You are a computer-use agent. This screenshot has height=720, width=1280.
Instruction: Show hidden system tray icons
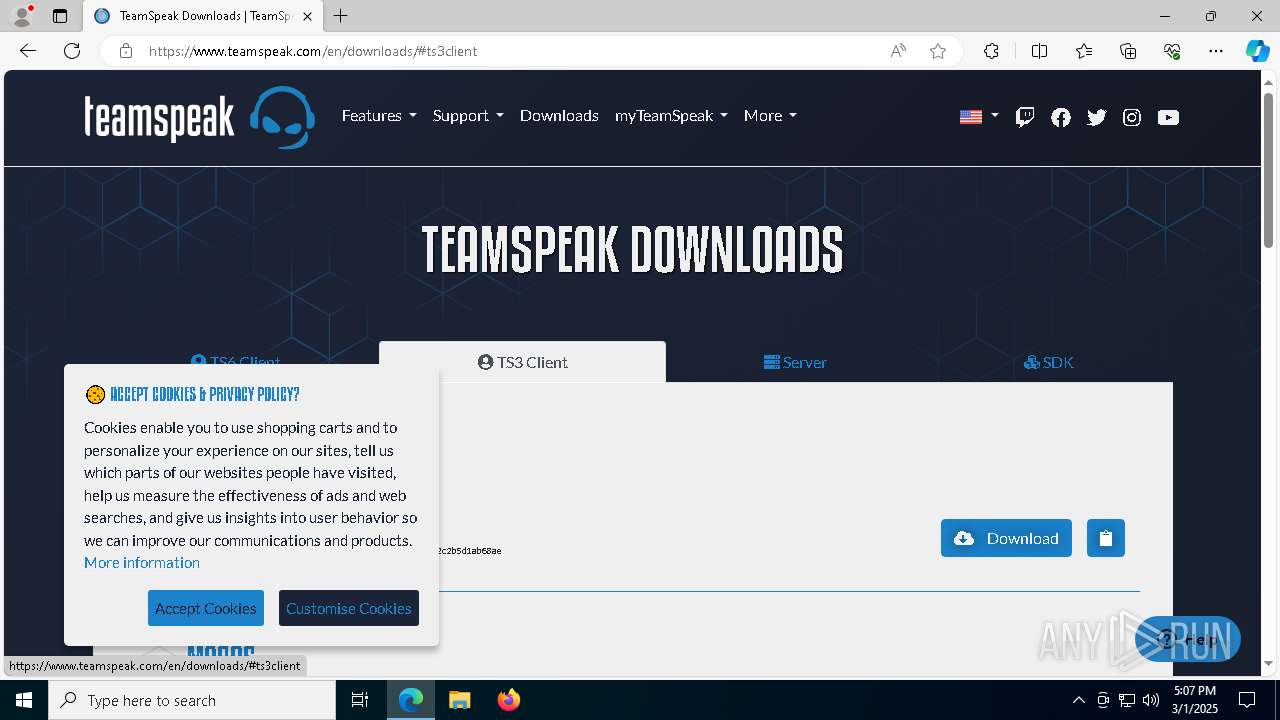[x=1078, y=700]
